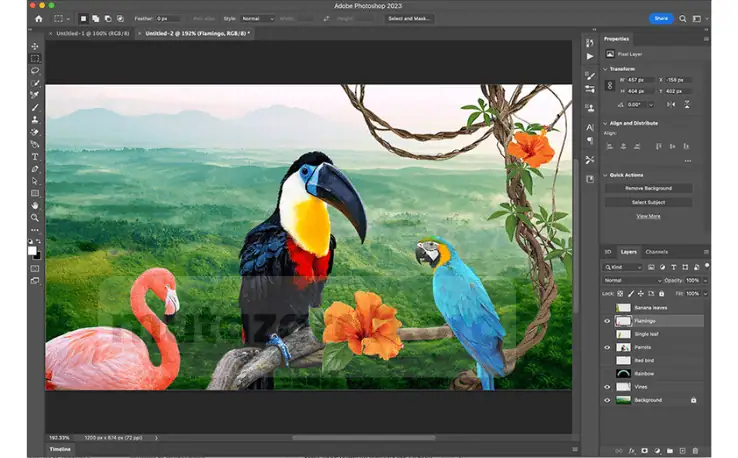The height and width of the screenshot is (458, 738).
Task: Click the foreground color swatch
Action: tap(33, 251)
